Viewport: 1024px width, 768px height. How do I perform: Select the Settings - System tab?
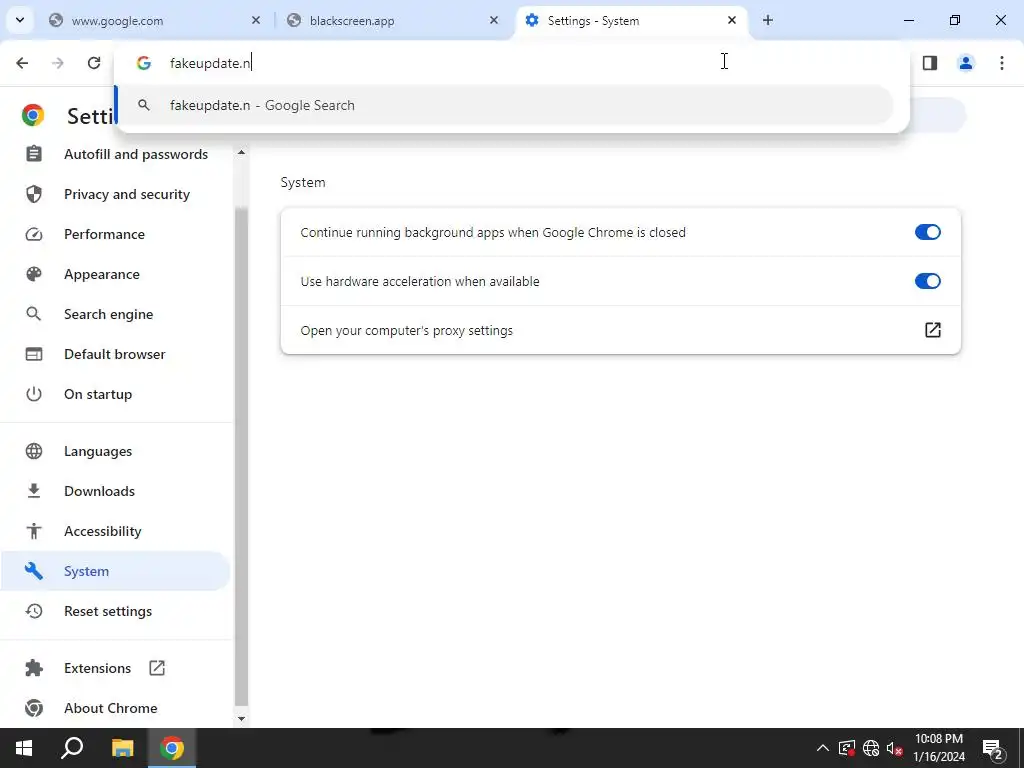click(630, 20)
